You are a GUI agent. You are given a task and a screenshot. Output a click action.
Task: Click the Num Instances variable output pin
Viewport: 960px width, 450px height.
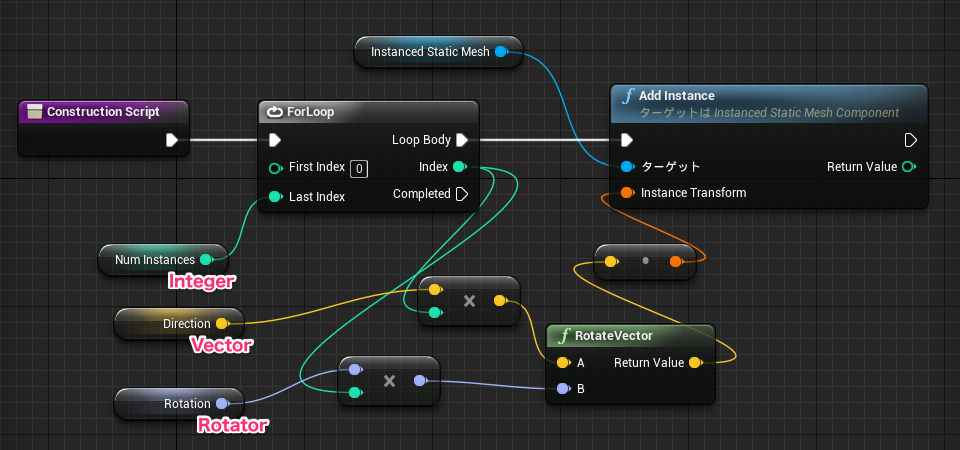pyautogui.click(x=206, y=260)
